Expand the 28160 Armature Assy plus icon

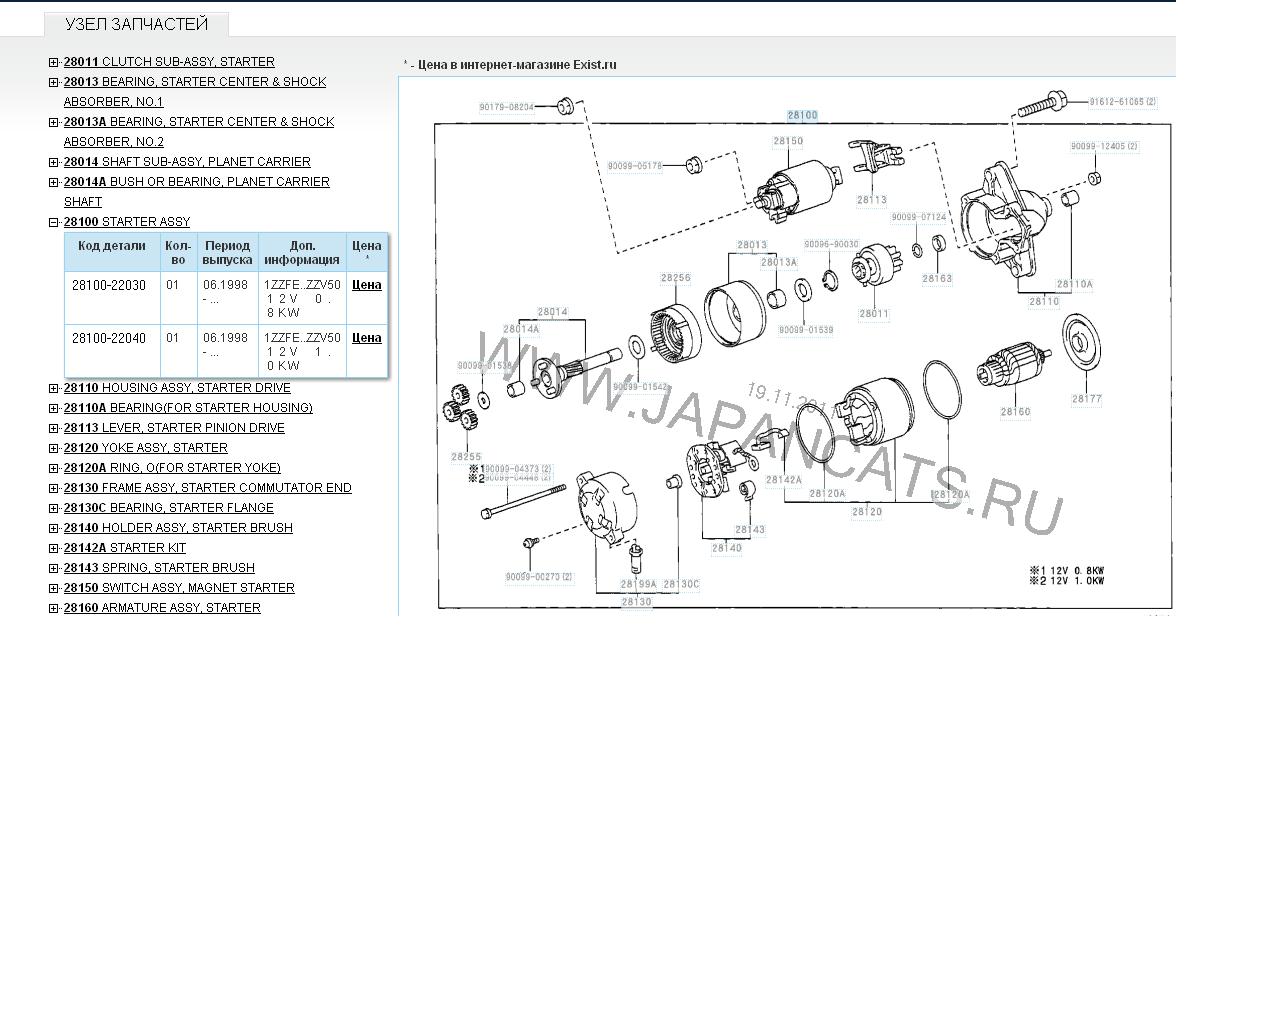click(54, 608)
